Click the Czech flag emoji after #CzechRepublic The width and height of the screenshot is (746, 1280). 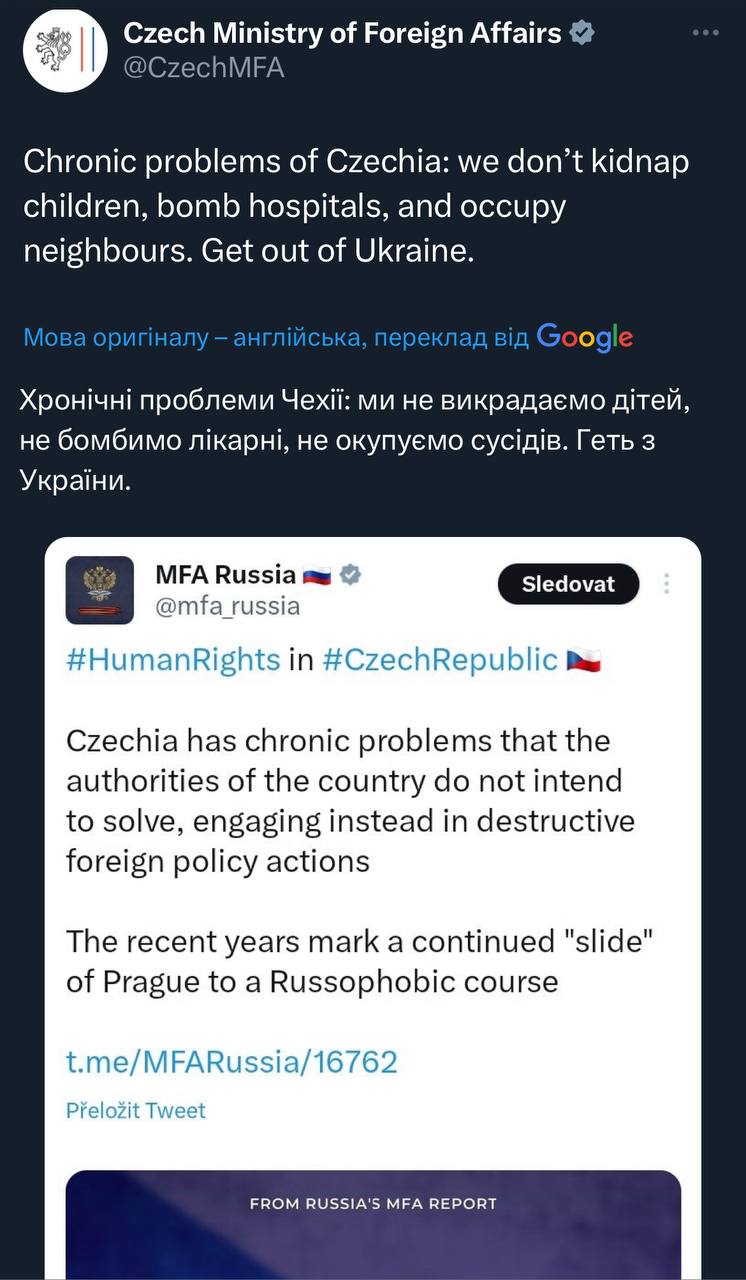point(583,661)
